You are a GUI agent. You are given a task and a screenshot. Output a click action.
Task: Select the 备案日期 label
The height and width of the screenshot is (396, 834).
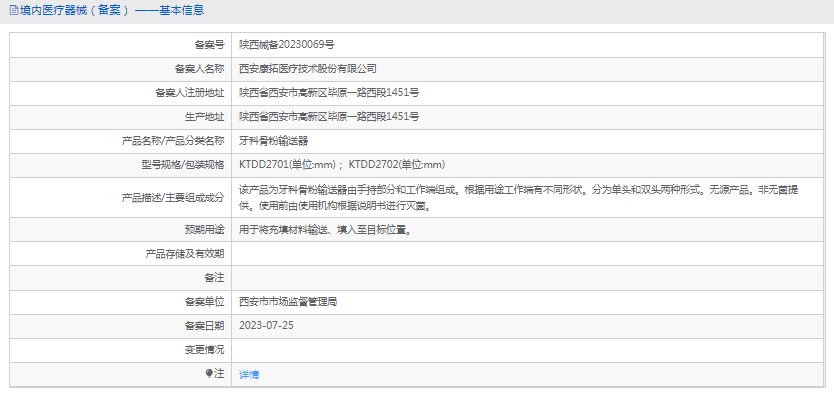tap(204, 326)
